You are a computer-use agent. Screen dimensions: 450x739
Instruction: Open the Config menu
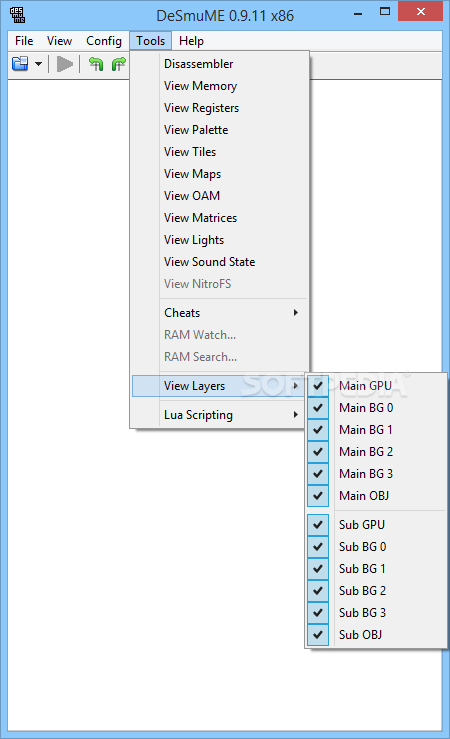tap(104, 41)
